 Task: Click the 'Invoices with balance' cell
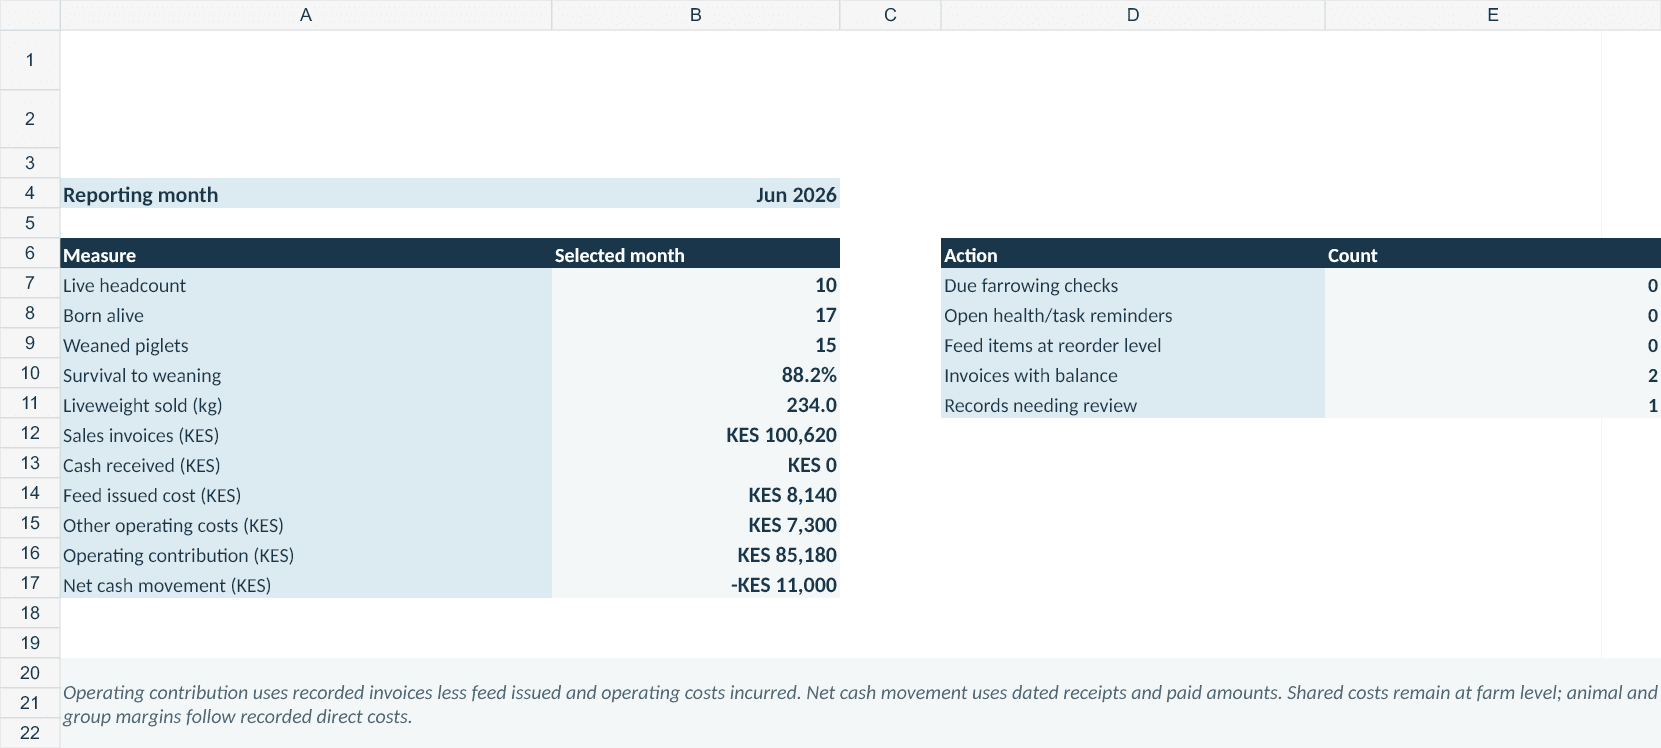click(x=1133, y=373)
